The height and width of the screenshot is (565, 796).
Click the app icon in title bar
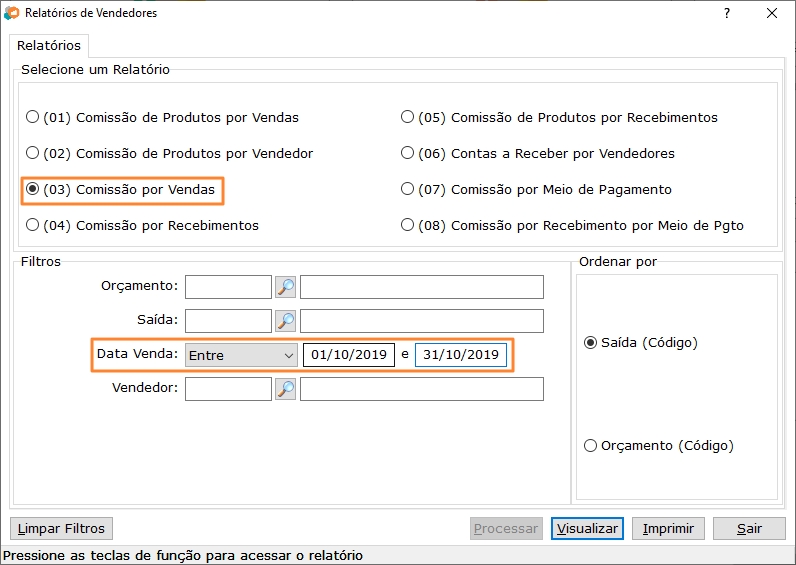coord(11,13)
